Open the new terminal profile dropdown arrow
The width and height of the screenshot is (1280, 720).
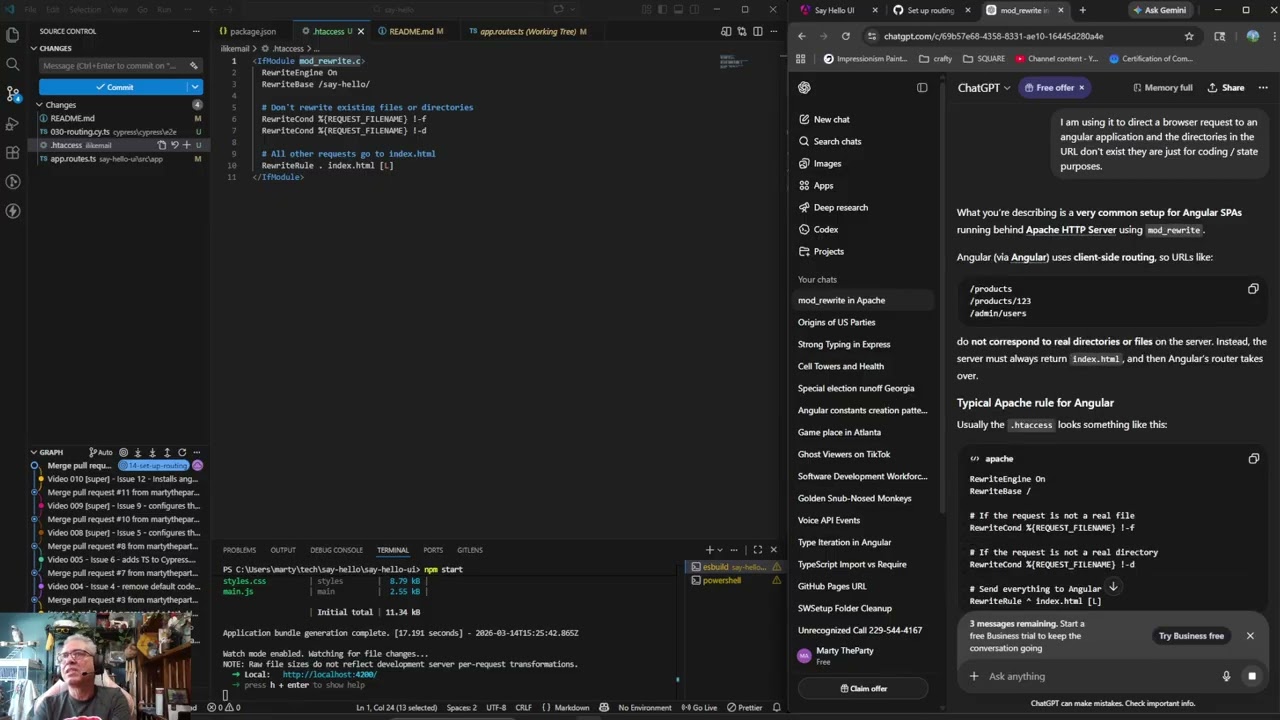click(x=720, y=549)
